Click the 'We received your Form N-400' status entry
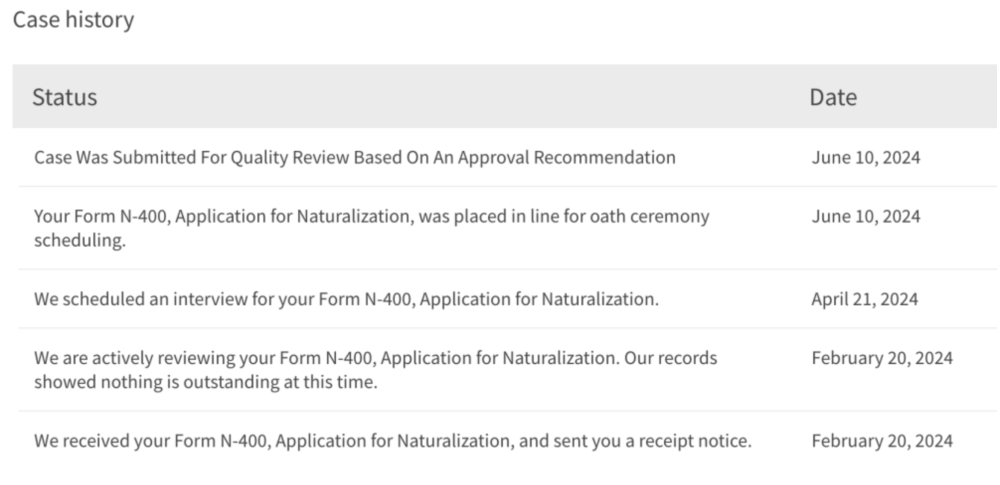This screenshot has height=485, width=1000. coord(393,441)
